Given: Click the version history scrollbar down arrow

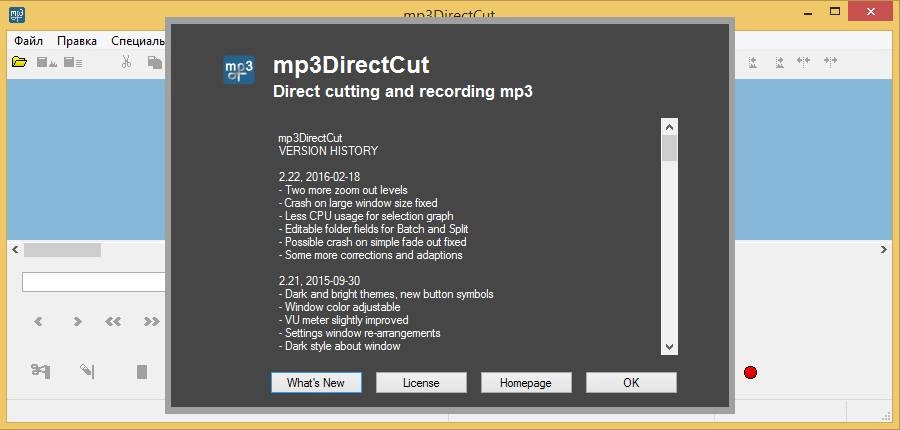Looking at the screenshot, I should pyautogui.click(x=669, y=347).
